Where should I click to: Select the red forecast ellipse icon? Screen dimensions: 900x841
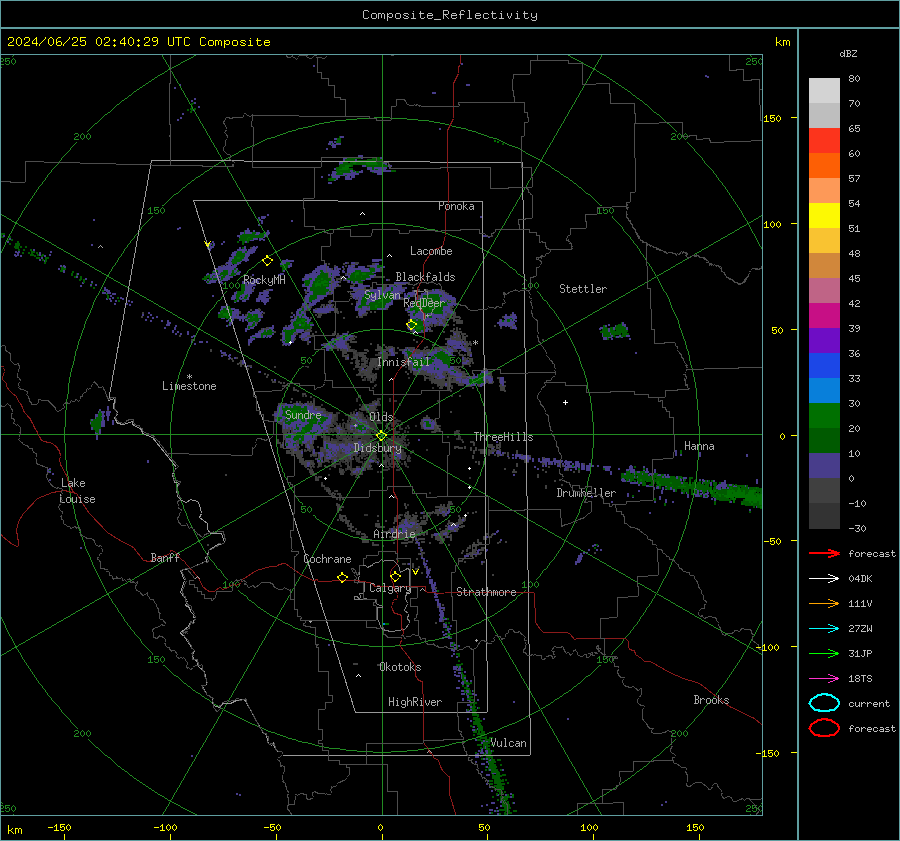coord(824,728)
